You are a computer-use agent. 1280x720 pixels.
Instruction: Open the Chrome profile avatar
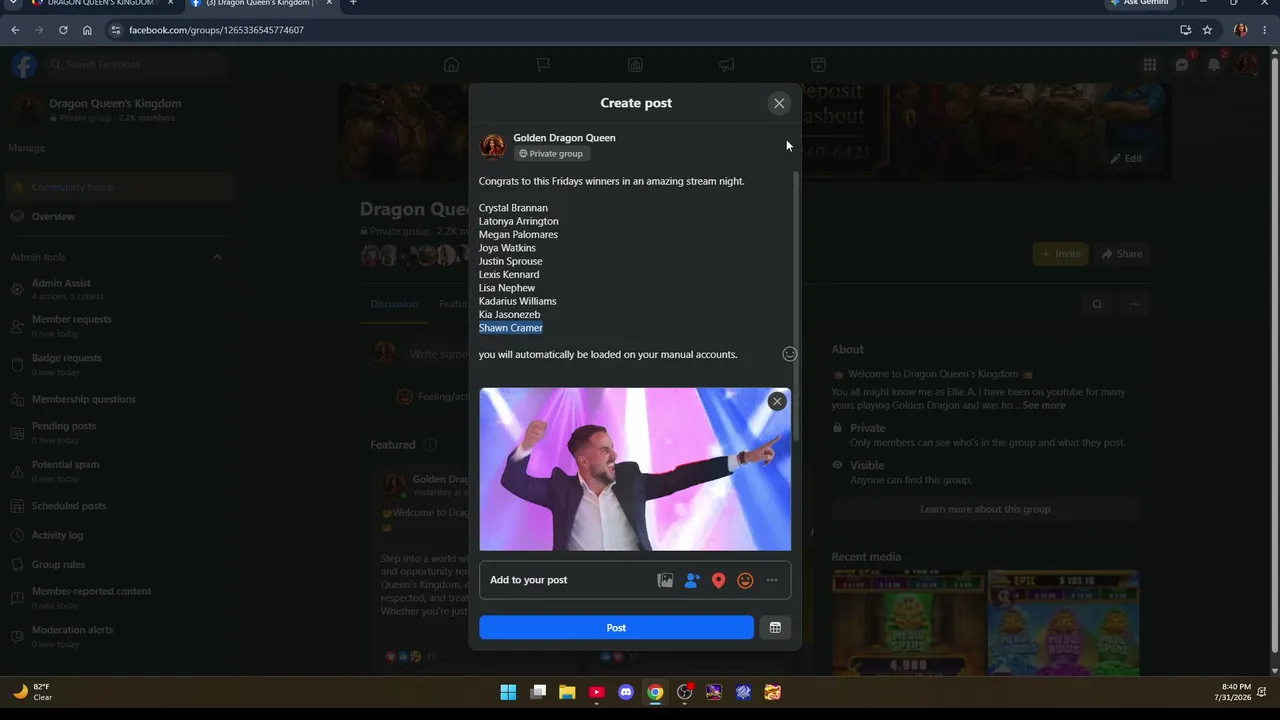[x=1241, y=30]
